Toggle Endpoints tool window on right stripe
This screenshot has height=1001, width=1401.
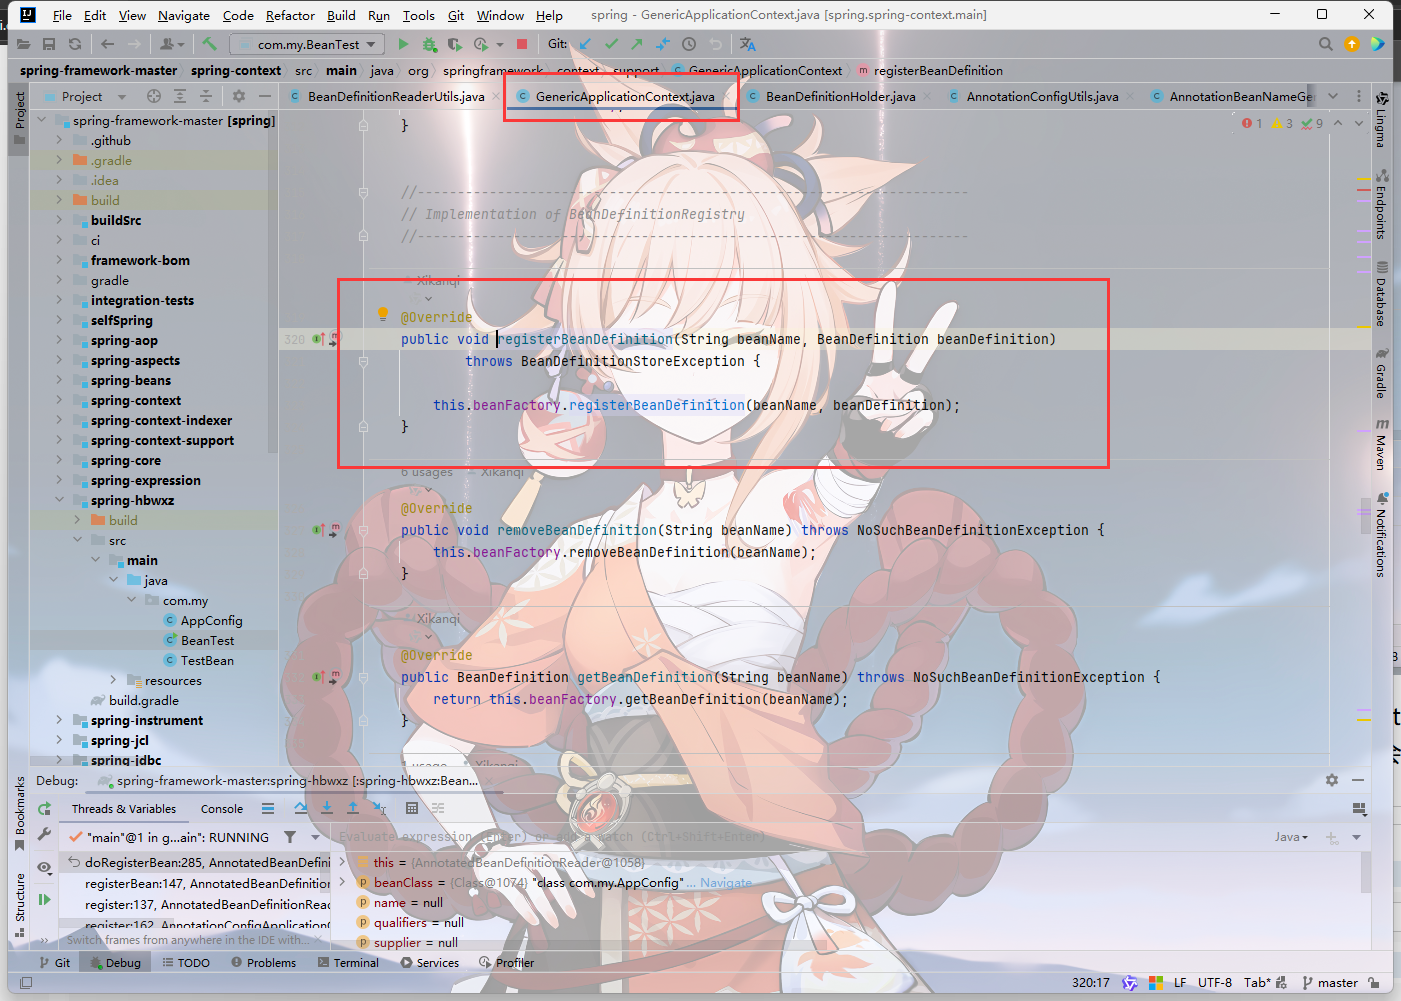pos(1381,203)
